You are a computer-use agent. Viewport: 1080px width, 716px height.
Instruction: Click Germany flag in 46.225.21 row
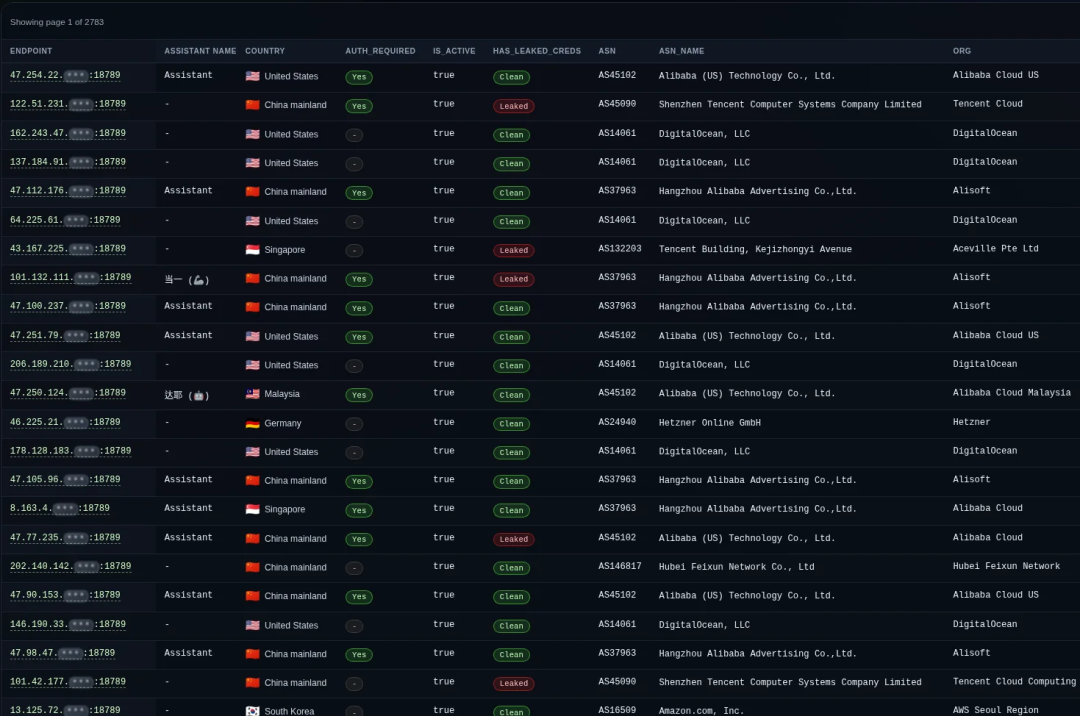pyautogui.click(x=253, y=423)
